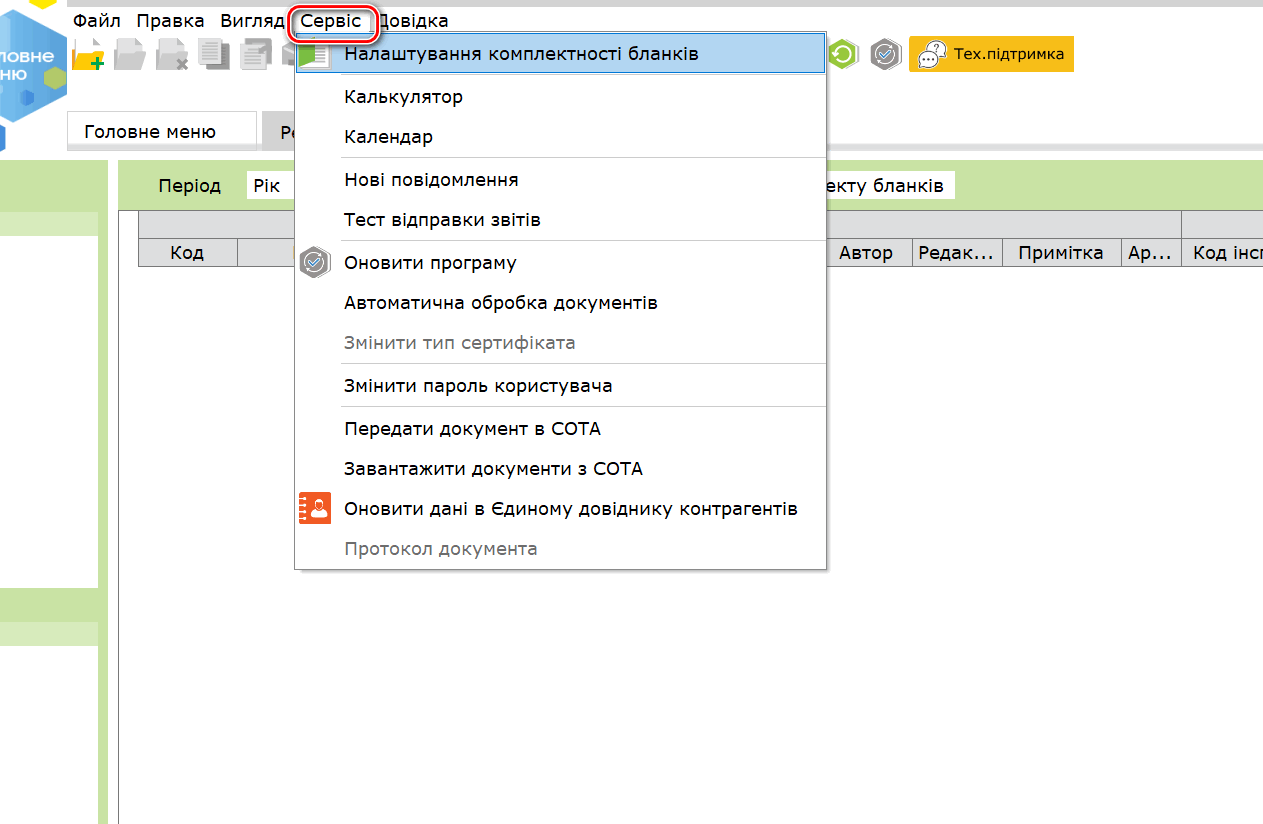1263x824 pixels.
Task: Open the Файл menu in the menu bar
Action: pyautogui.click(x=96, y=21)
